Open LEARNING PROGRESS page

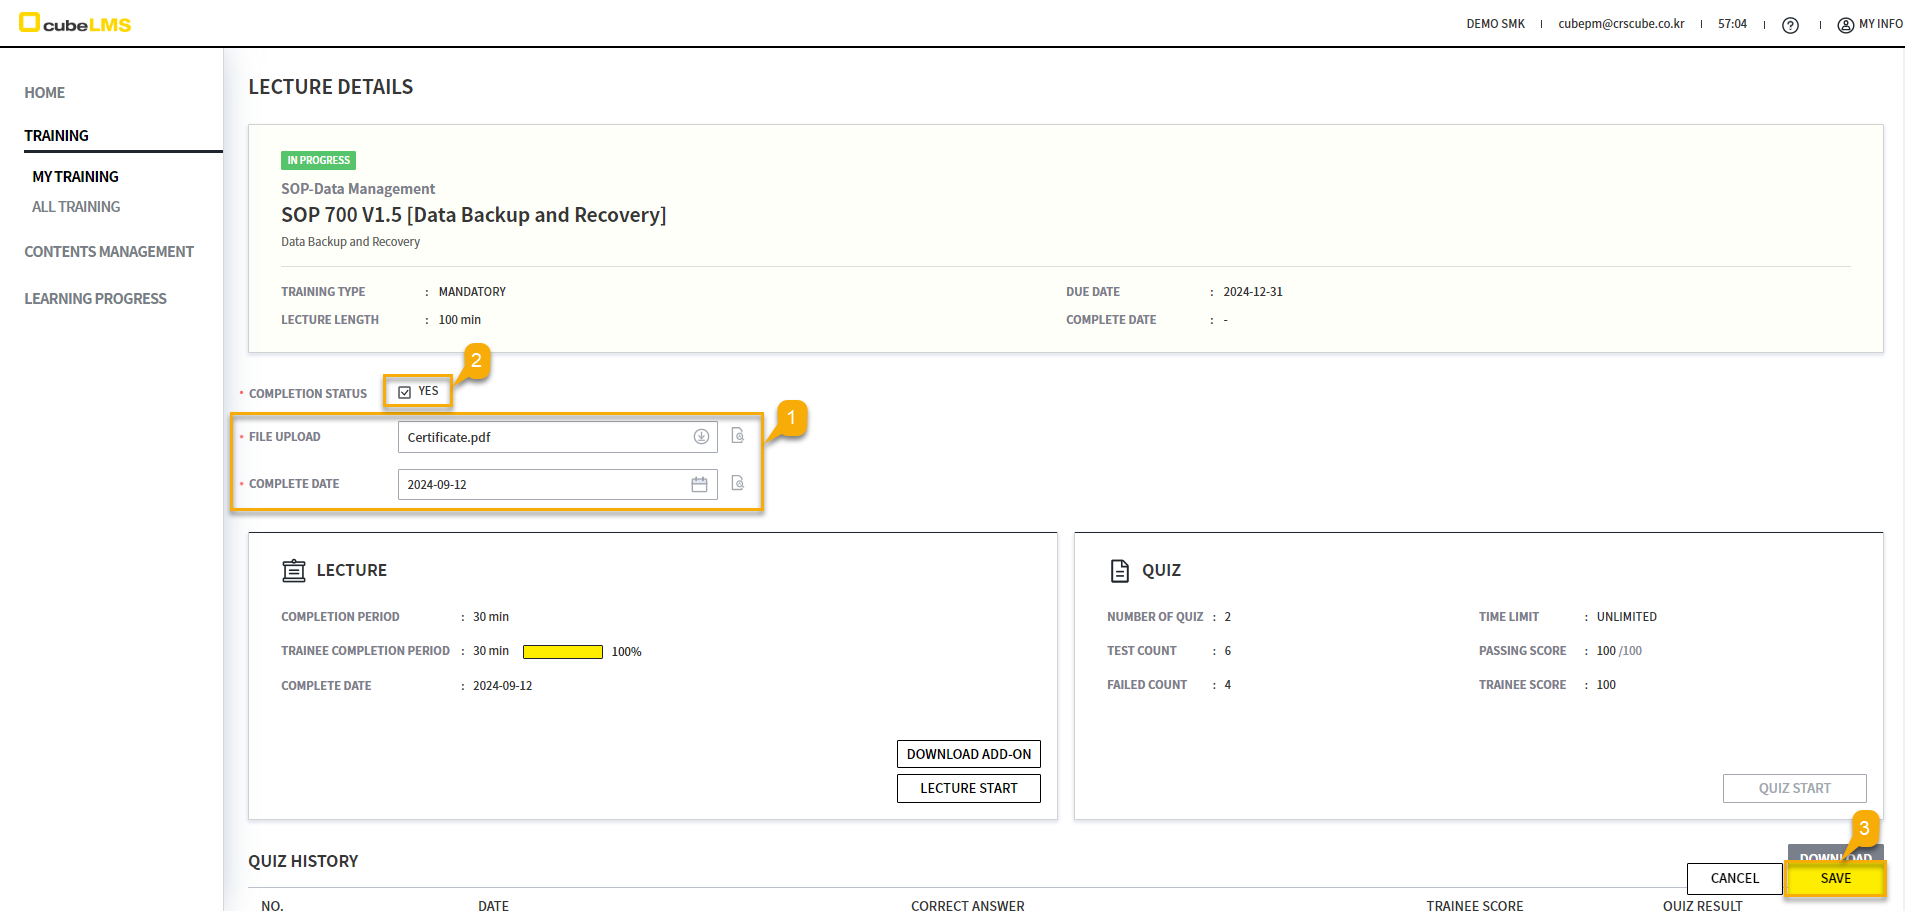(x=95, y=299)
